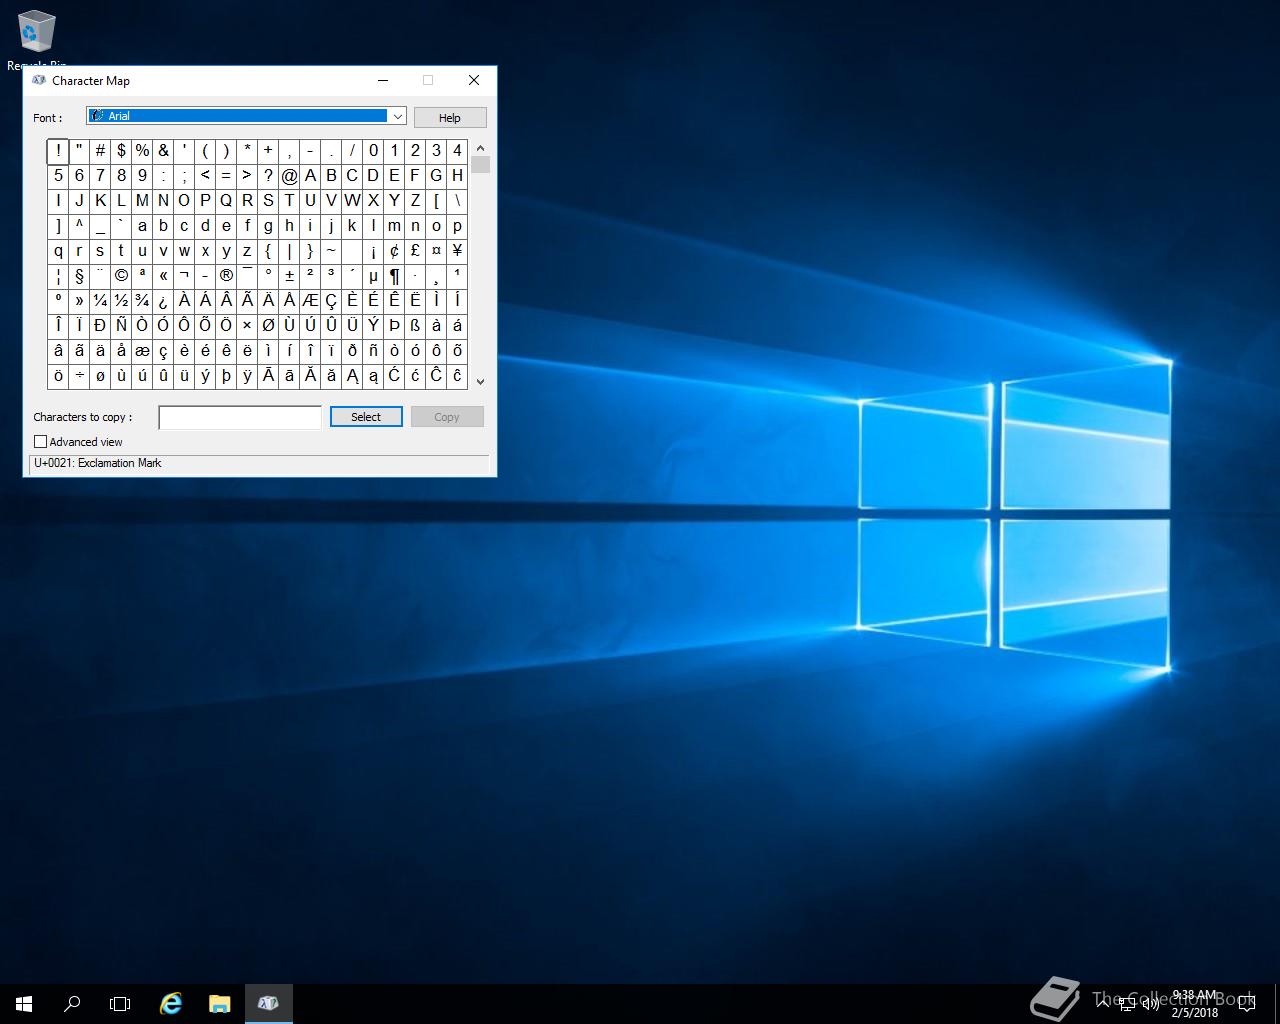Click the Copy button
The image size is (1280, 1024).
click(447, 417)
